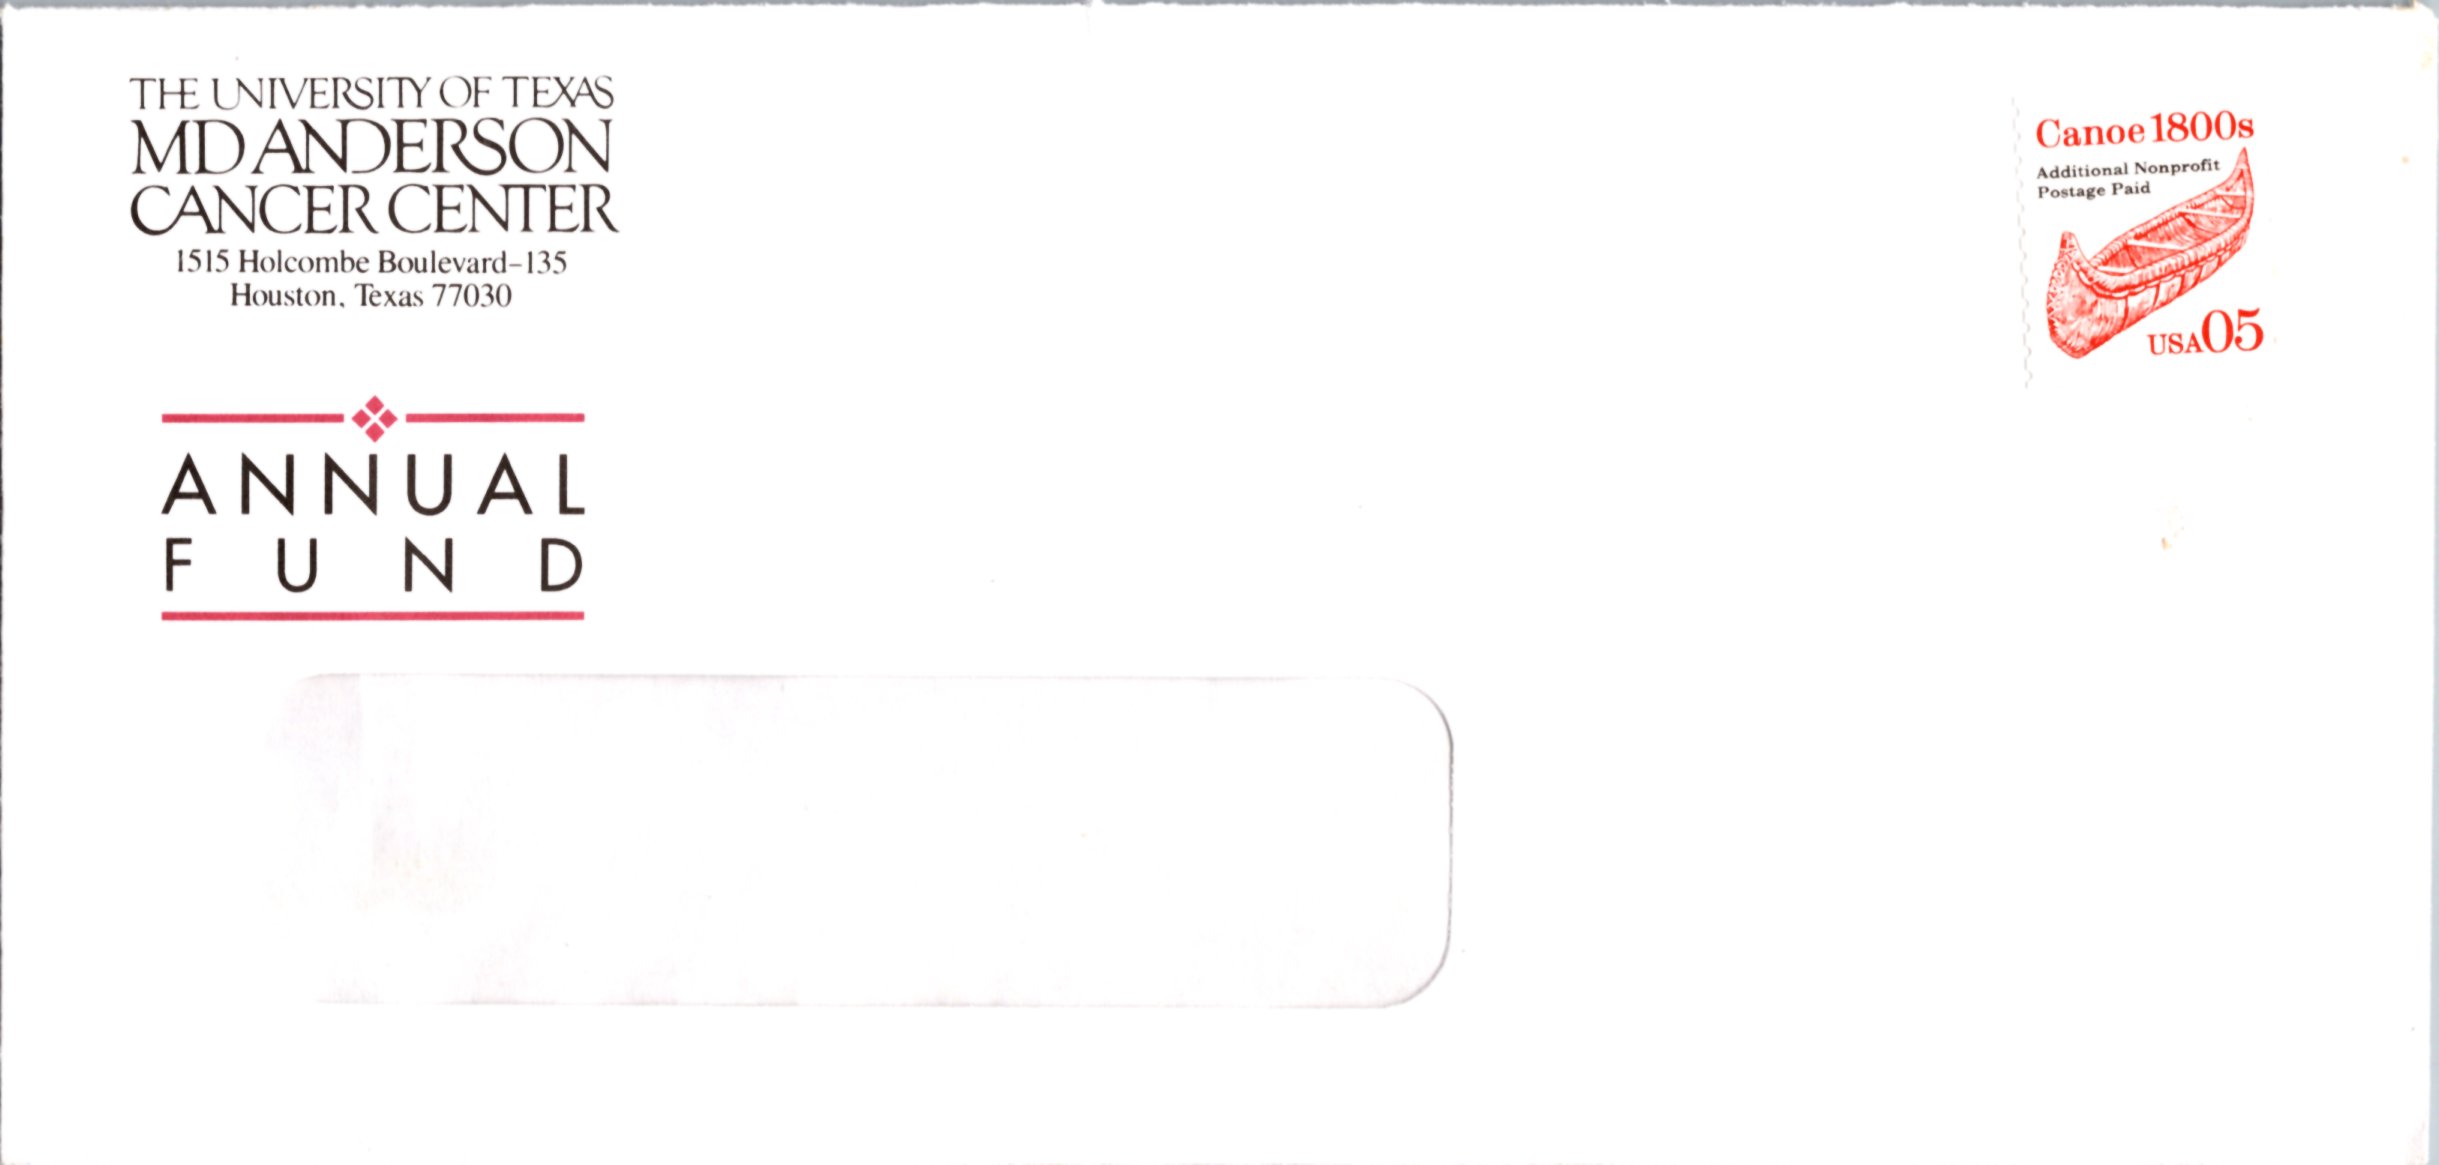Click the 'Houston, Texas 77030' line
The width and height of the screenshot is (2439, 1165).
[371, 296]
